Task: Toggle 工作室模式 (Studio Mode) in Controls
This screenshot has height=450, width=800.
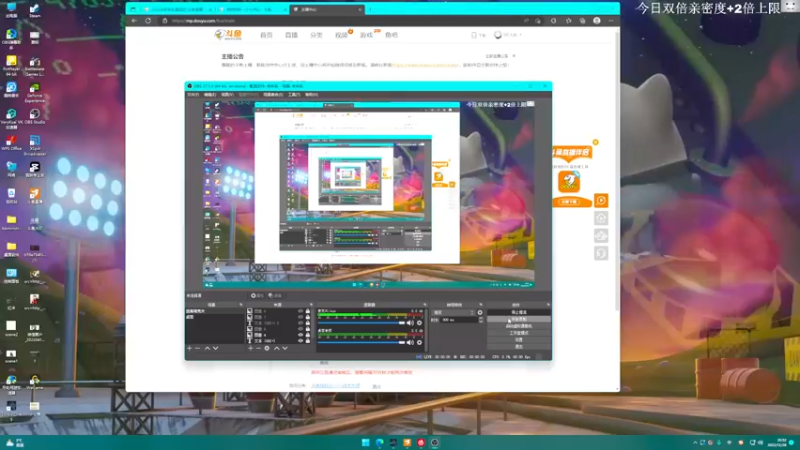Action: point(518,333)
